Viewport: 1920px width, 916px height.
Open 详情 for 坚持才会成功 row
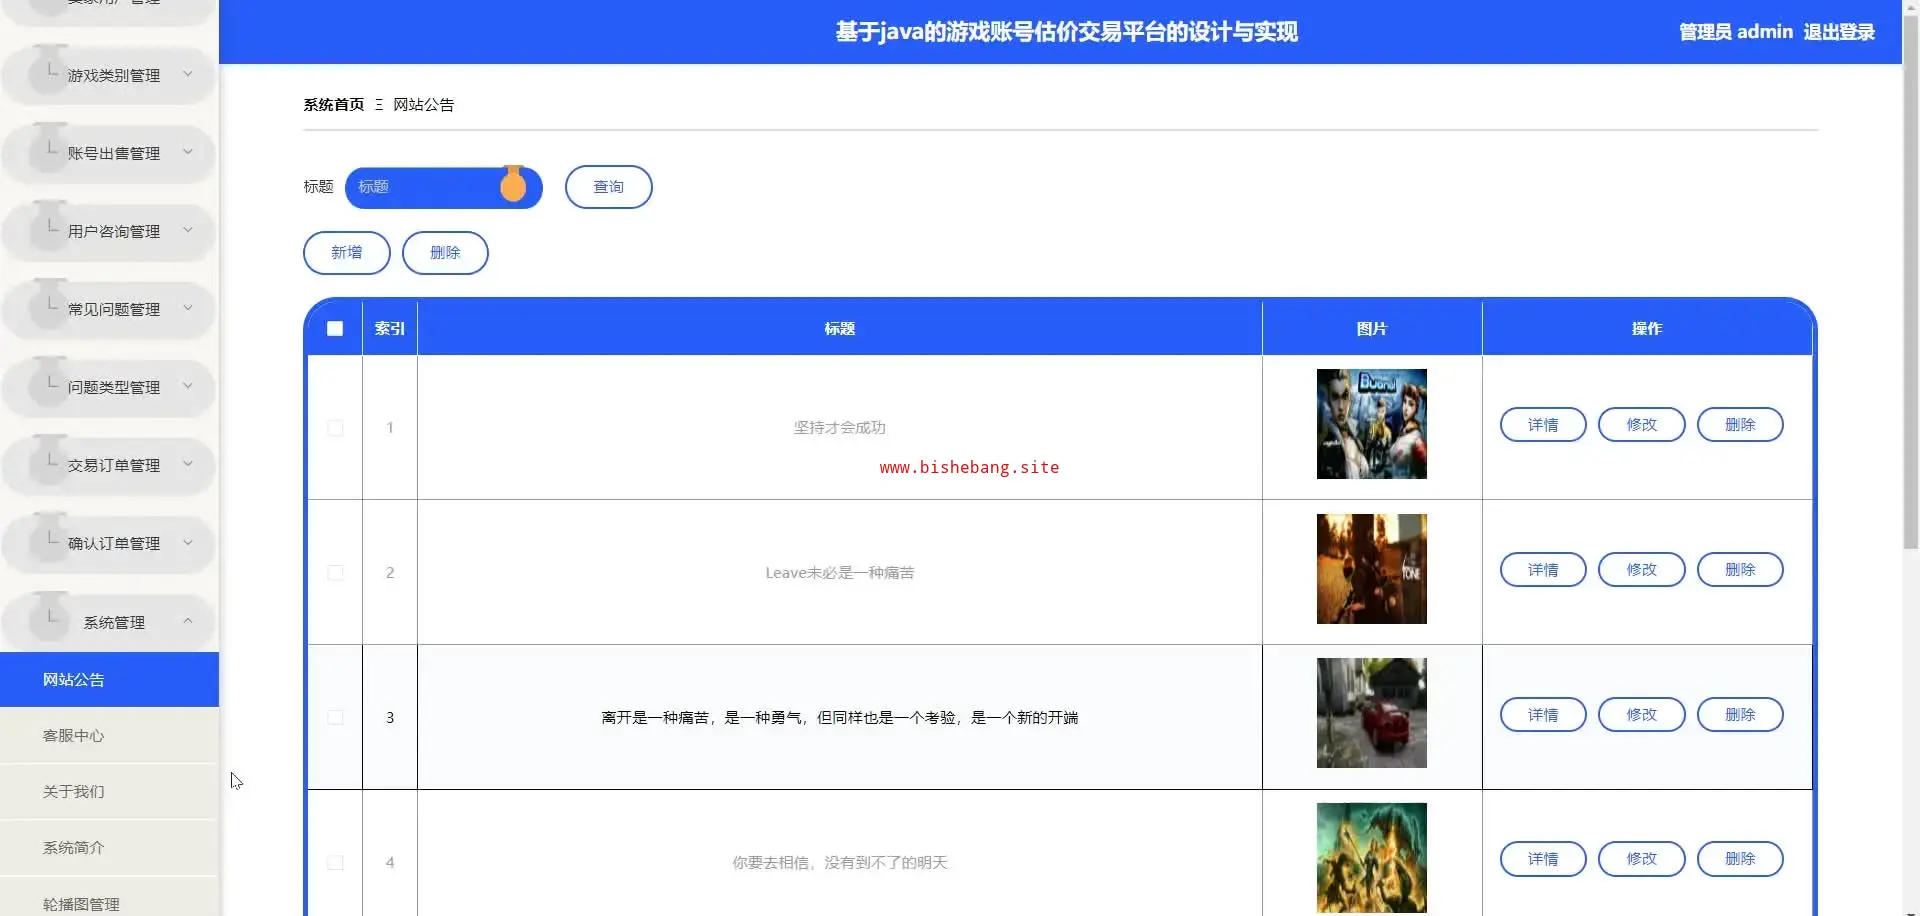1543,425
